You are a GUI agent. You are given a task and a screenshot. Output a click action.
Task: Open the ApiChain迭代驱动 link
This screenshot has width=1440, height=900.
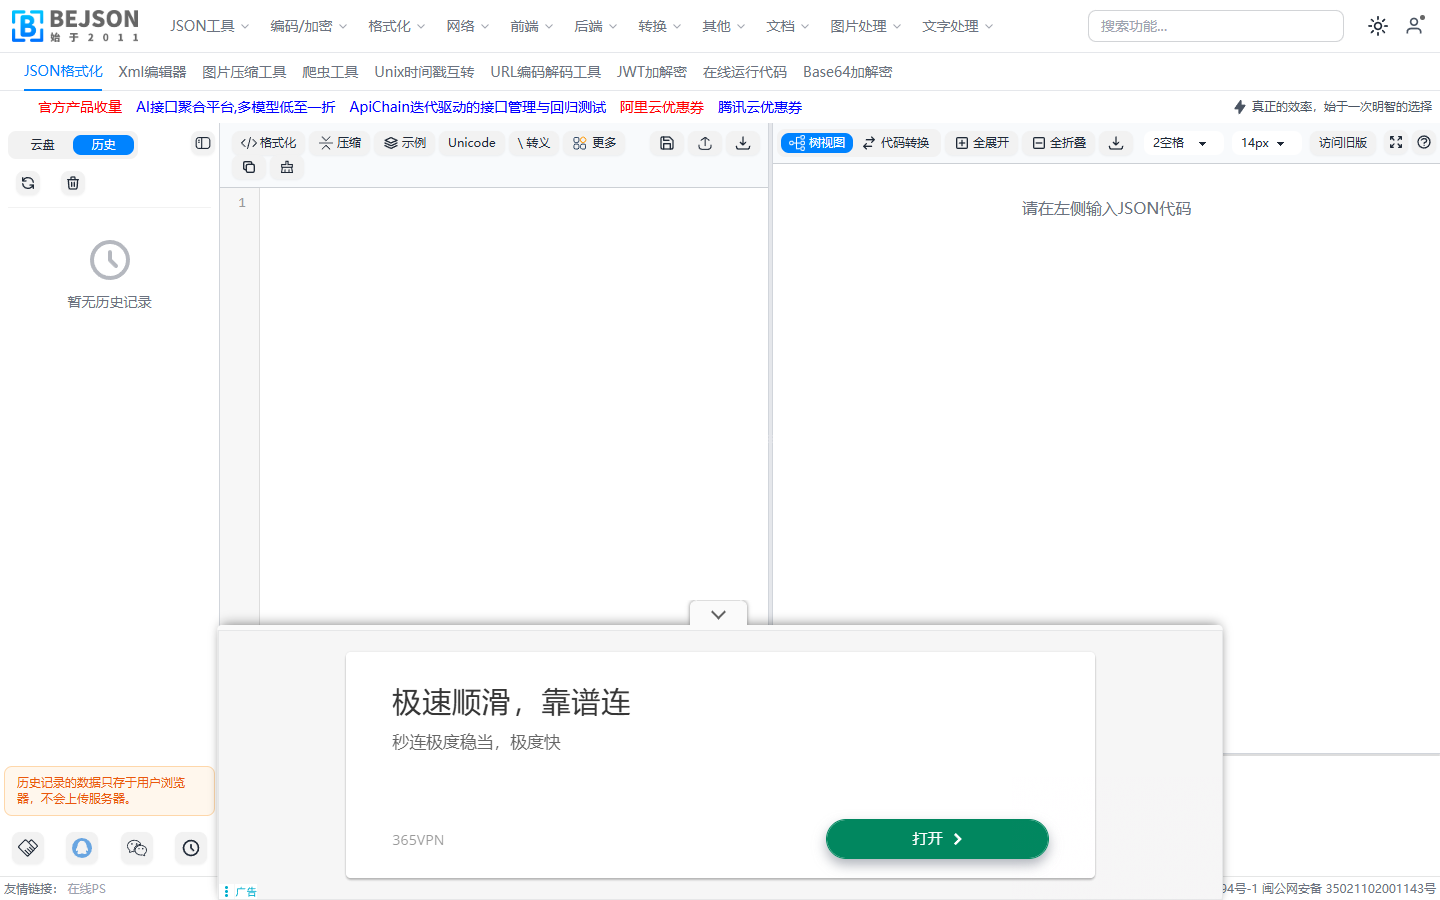(x=477, y=107)
